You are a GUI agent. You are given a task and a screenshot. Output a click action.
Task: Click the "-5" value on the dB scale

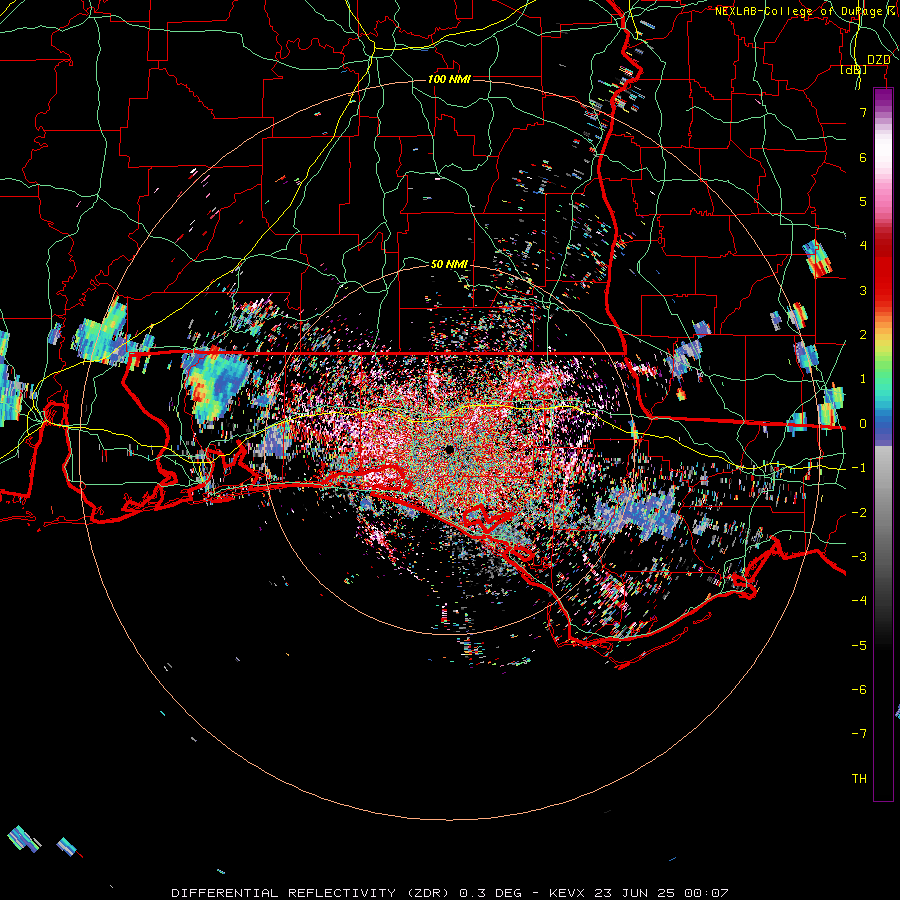(859, 645)
